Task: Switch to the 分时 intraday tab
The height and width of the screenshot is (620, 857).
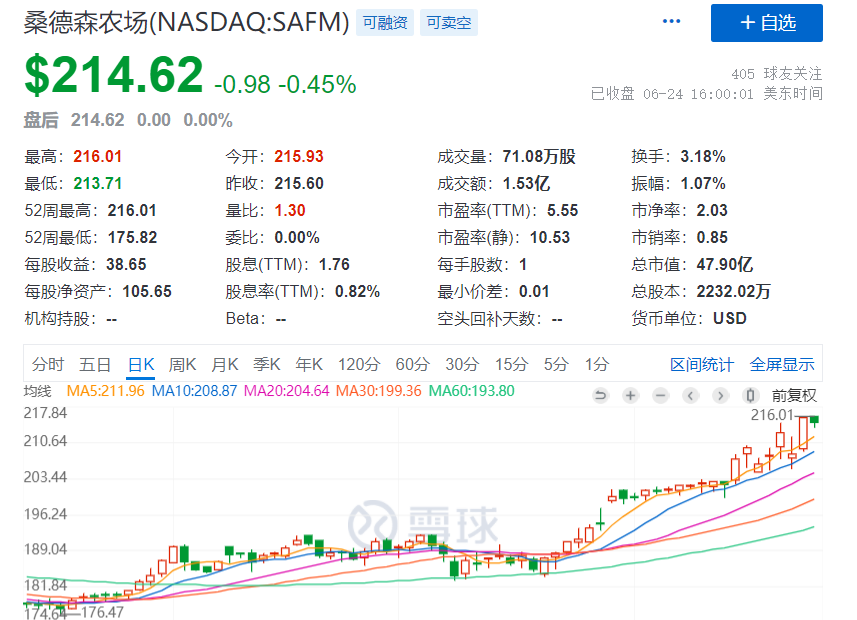Action: click(x=47, y=364)
